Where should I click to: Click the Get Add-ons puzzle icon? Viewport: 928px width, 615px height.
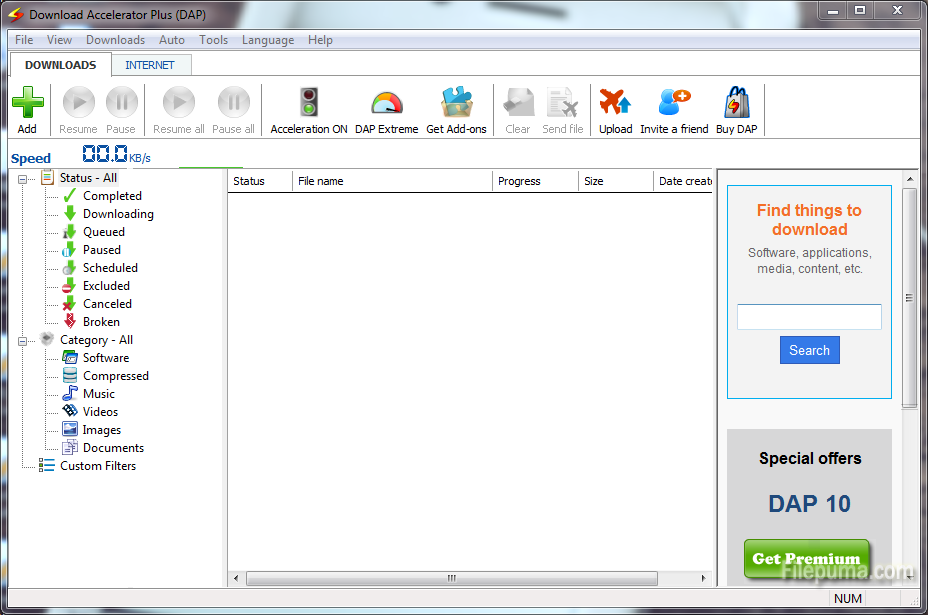point(456,103)
